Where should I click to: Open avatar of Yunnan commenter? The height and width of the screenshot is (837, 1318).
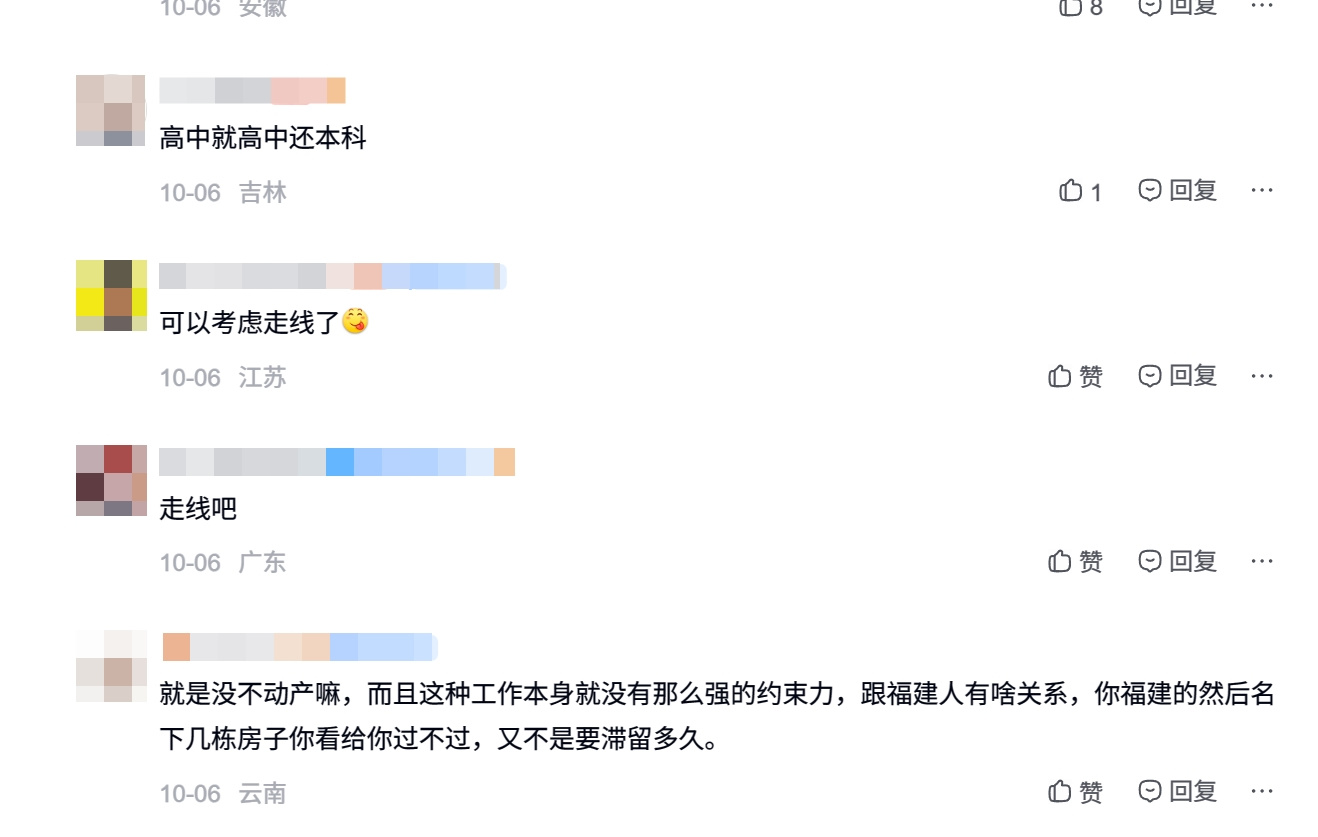click(111, 666)
